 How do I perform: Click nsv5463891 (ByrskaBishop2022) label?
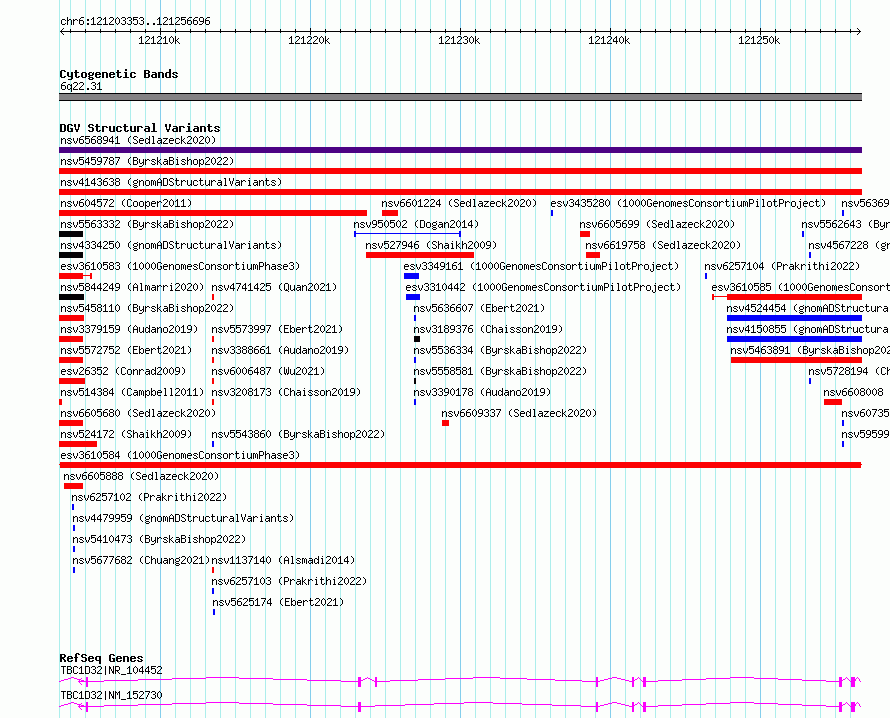click(809, 350)
